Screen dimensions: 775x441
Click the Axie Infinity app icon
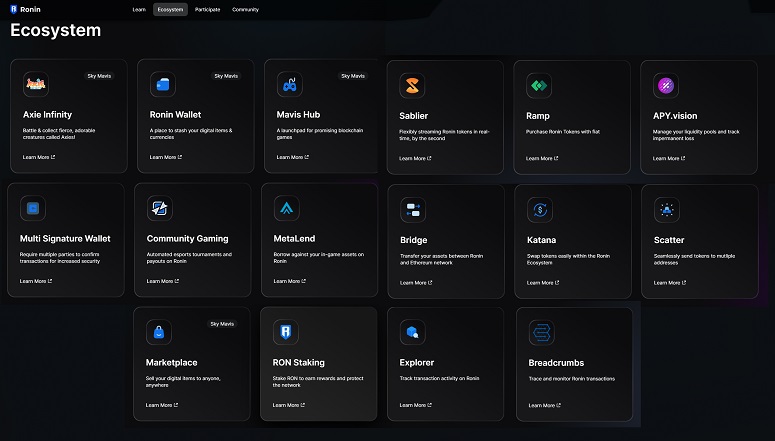pos(36,84)
